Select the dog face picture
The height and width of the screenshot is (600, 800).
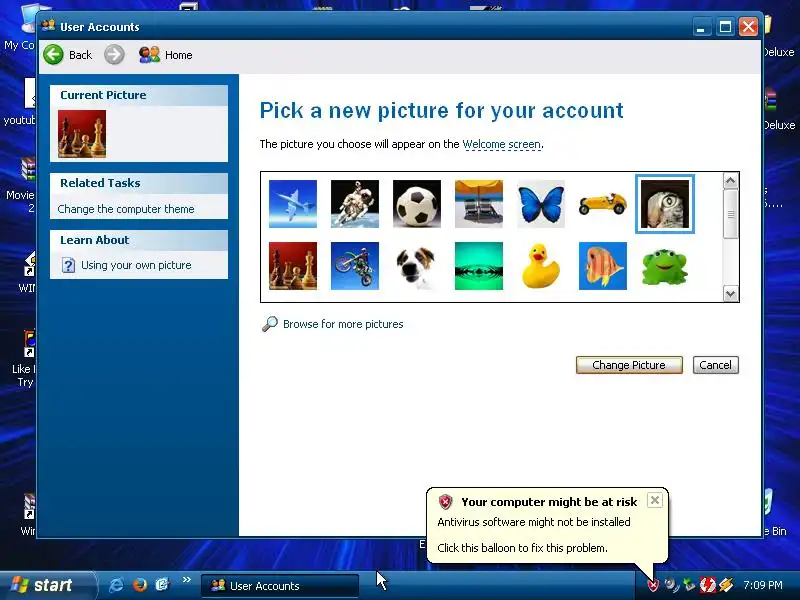417,266
